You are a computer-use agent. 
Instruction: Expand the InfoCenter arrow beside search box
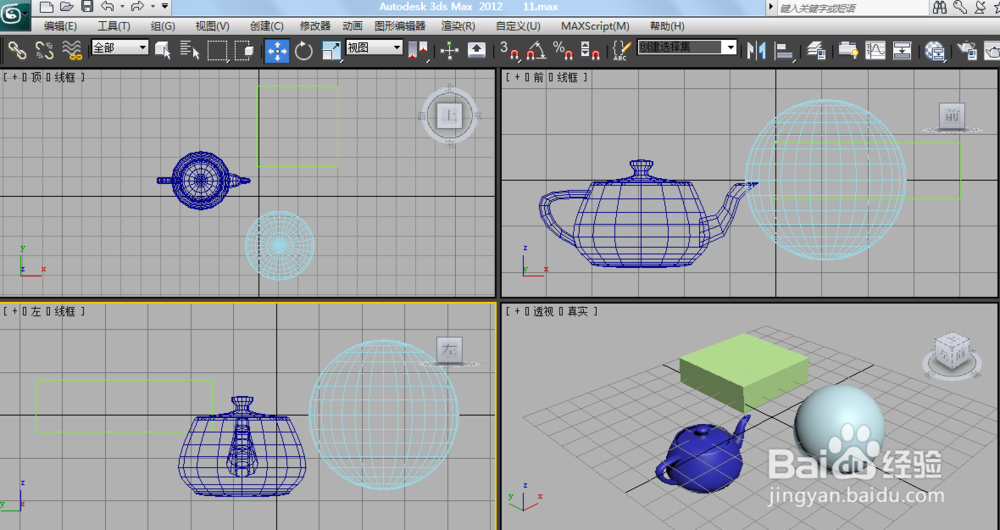770,8
